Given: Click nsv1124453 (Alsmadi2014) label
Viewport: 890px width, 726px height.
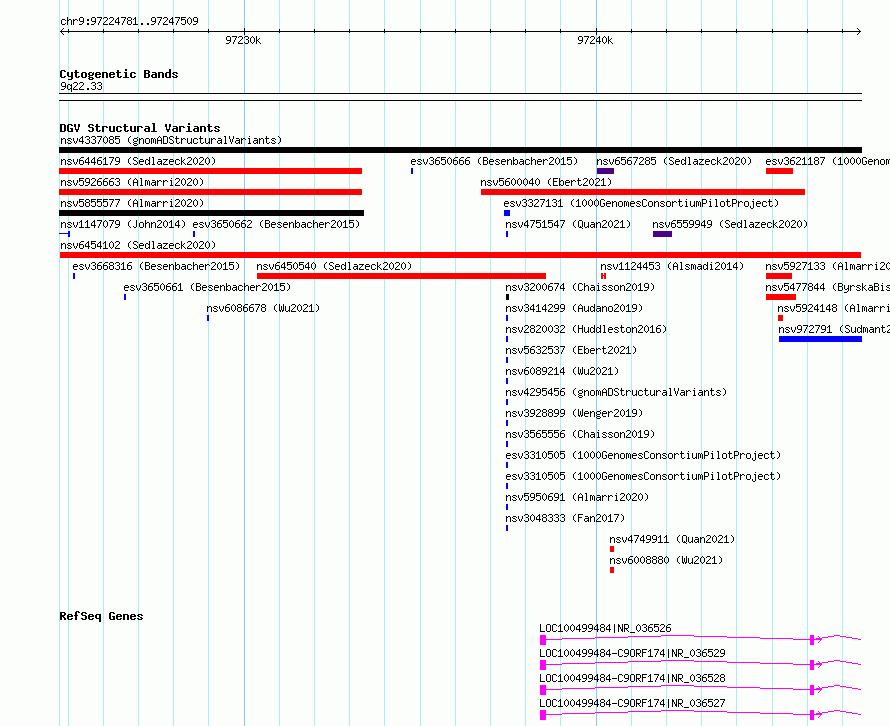Looking at the screenshot, I should coord(672,266).
